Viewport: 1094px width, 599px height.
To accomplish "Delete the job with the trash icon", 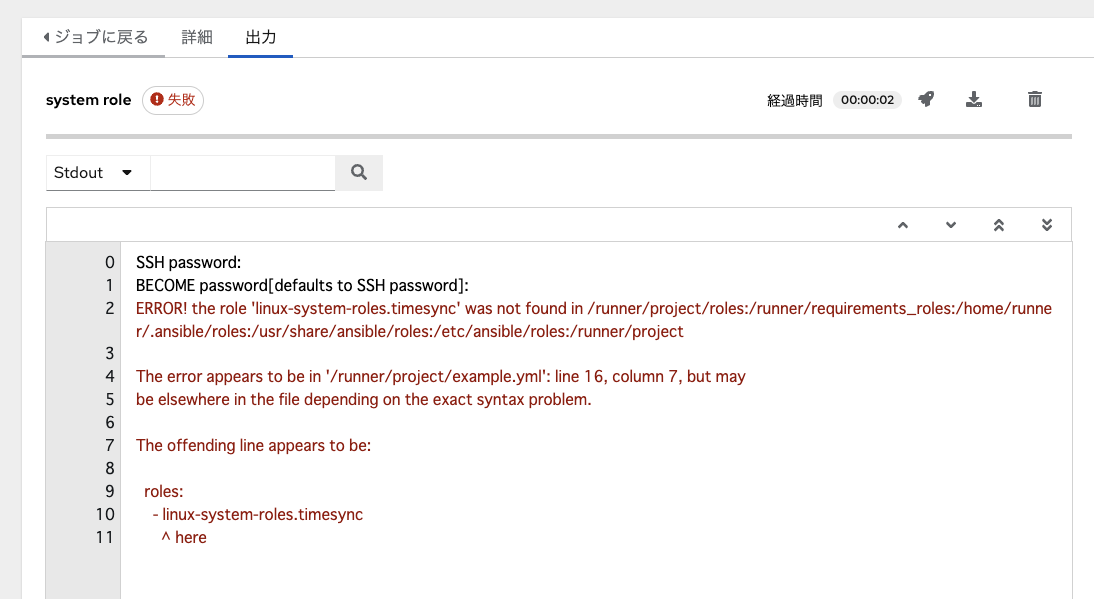I will (x=1035, y=99).
